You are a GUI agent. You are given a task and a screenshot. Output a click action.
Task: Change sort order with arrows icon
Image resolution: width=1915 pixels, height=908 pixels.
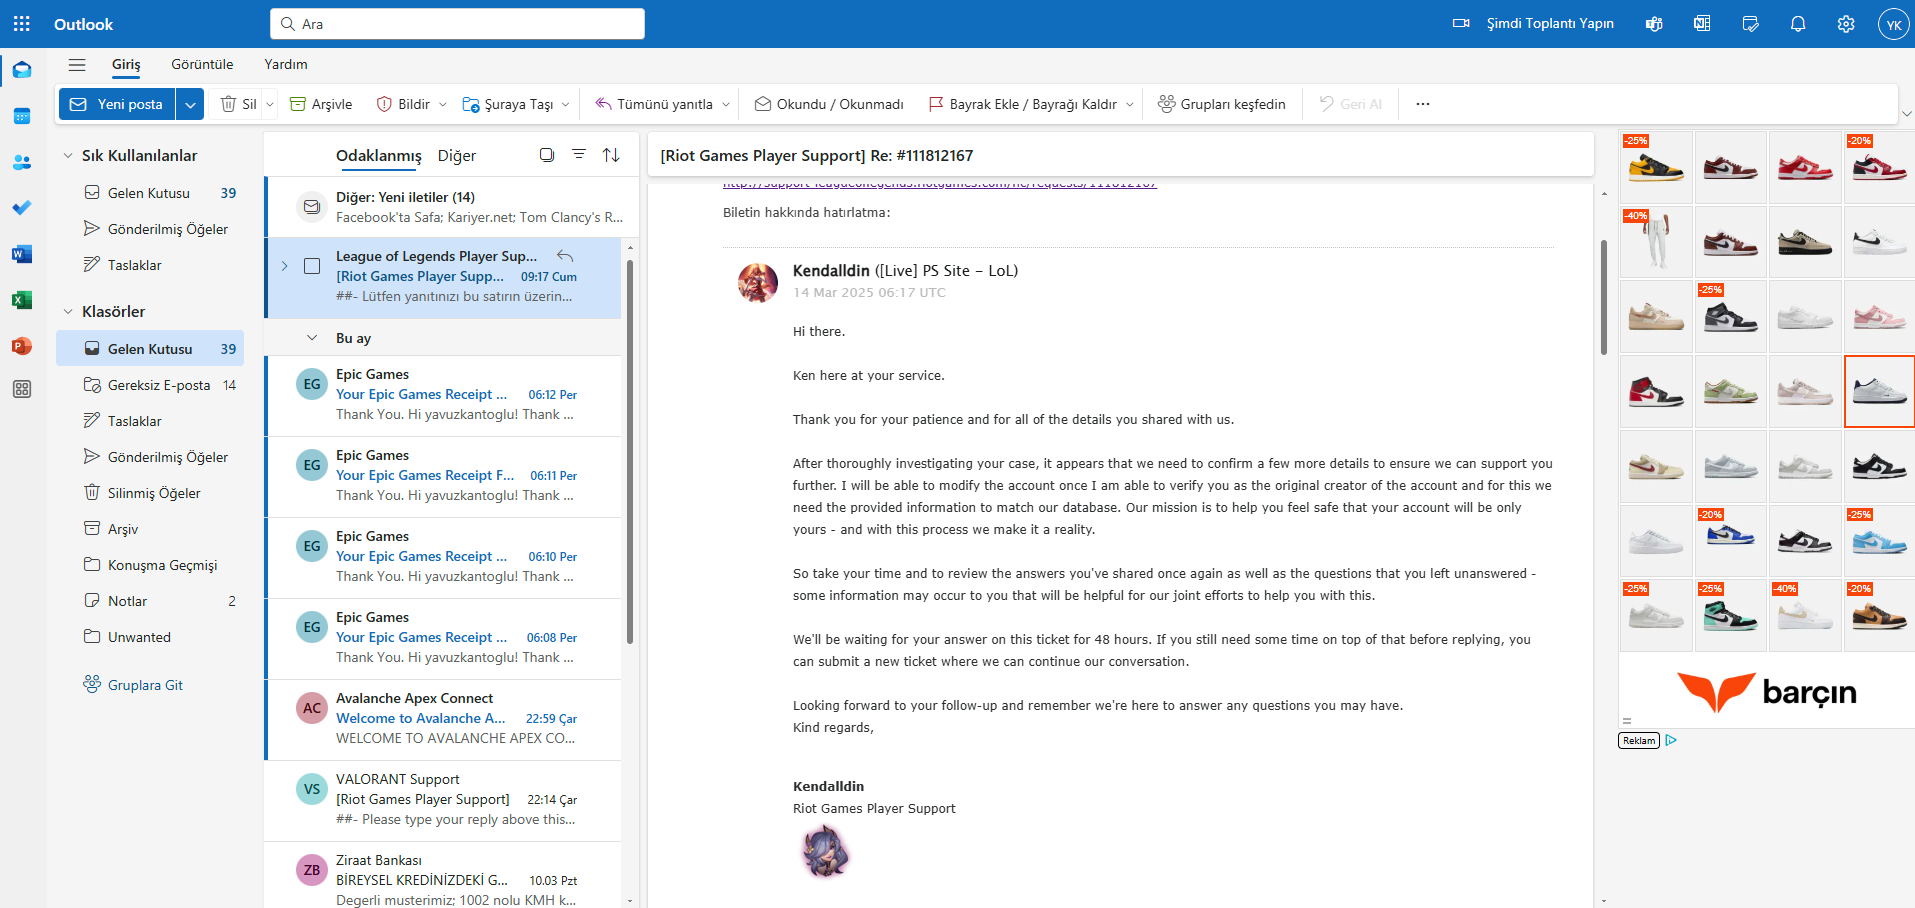611,155
